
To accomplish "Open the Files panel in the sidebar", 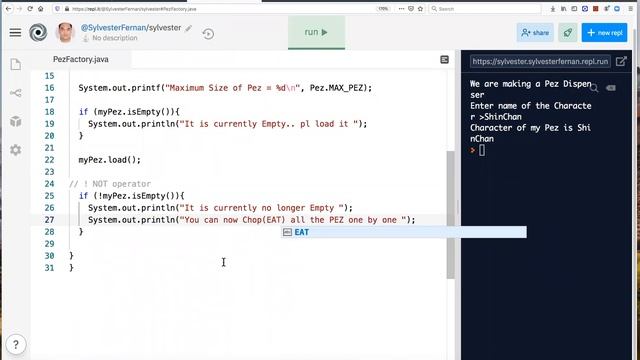I will (16, 64).
